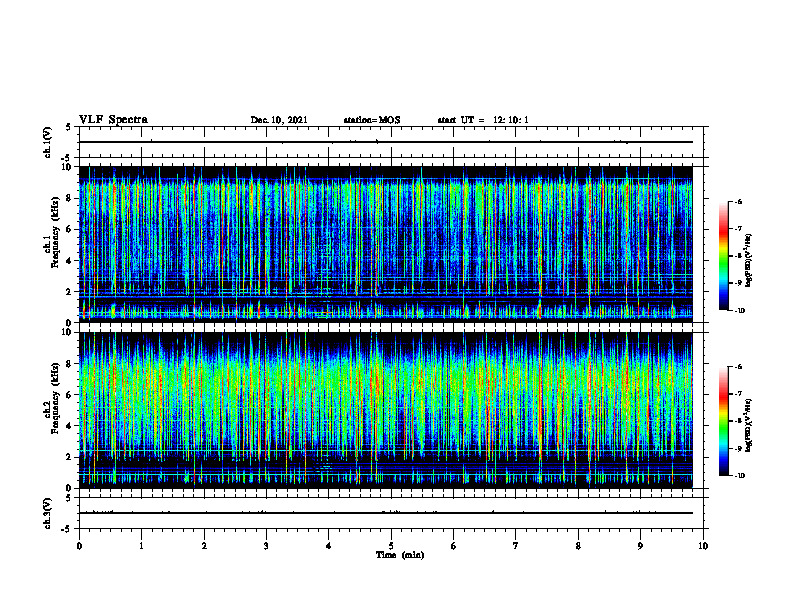Click the time axis tick label "8"
Image resolution: width=792 pixels, height=612 pixels.
pyautogui.click(x=578, y=546)
